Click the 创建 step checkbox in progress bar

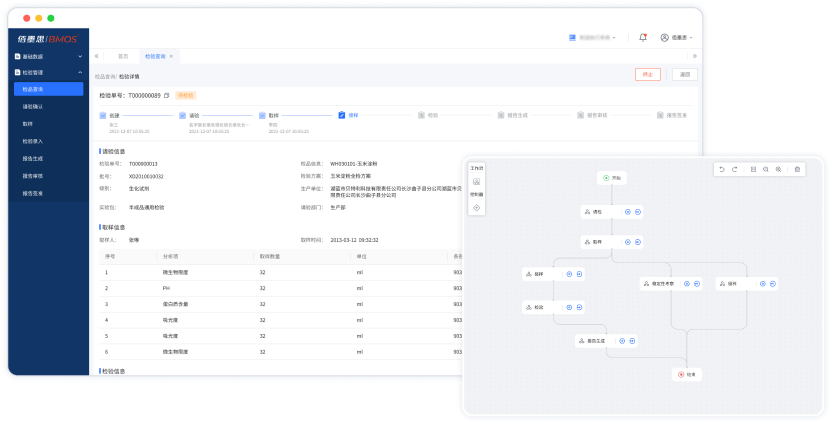coord(102,115)
